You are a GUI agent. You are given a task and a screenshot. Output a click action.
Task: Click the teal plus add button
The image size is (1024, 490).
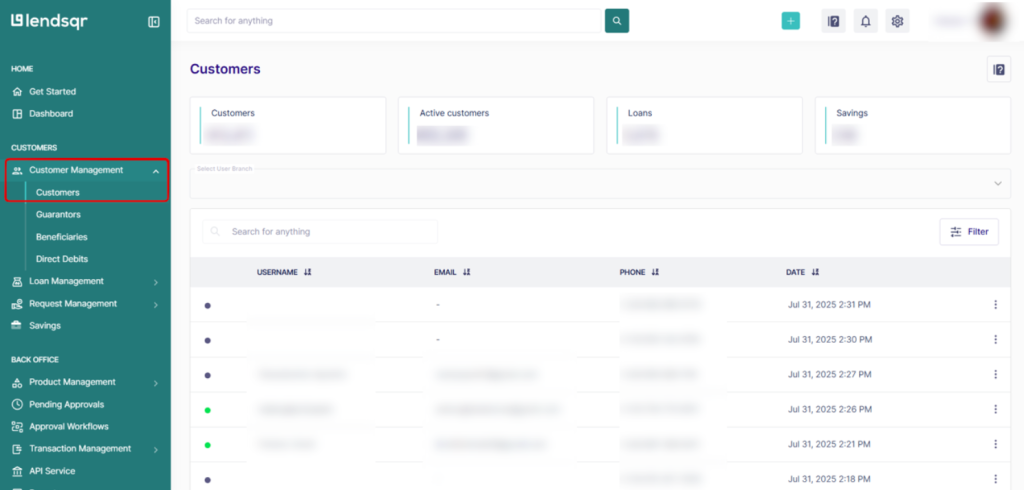pos(790,21)
